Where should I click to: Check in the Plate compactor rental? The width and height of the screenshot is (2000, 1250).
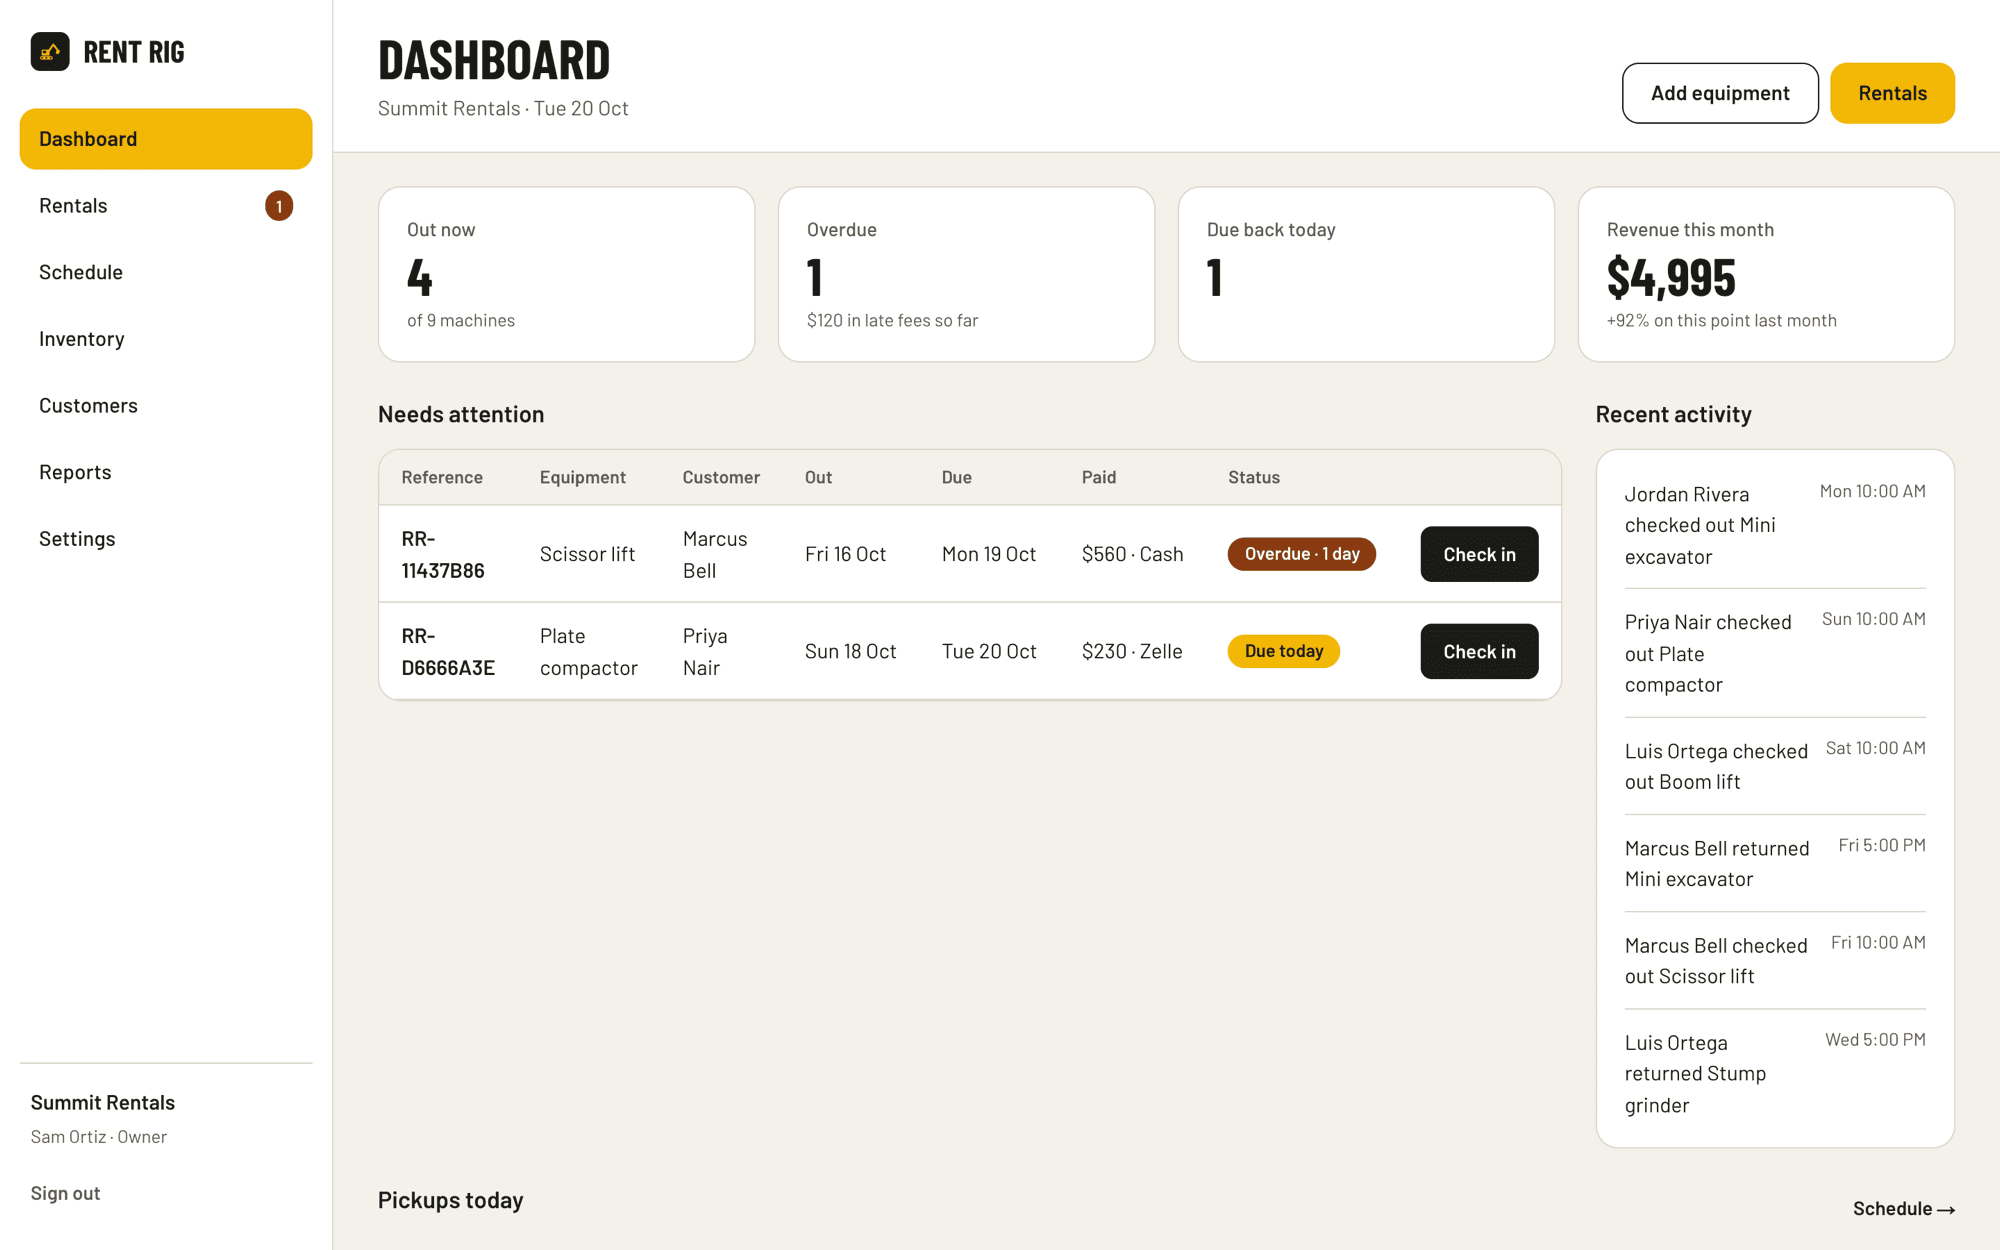(1479, 651)
